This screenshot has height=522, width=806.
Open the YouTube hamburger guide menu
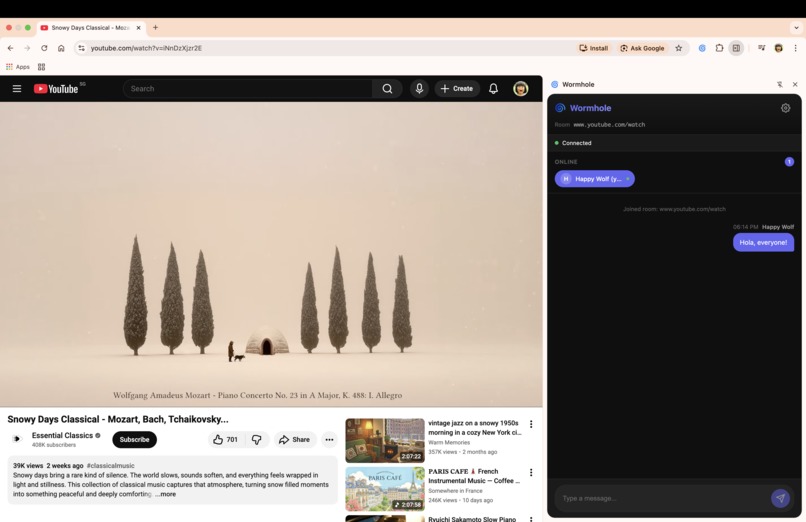[x=17, y=89]
